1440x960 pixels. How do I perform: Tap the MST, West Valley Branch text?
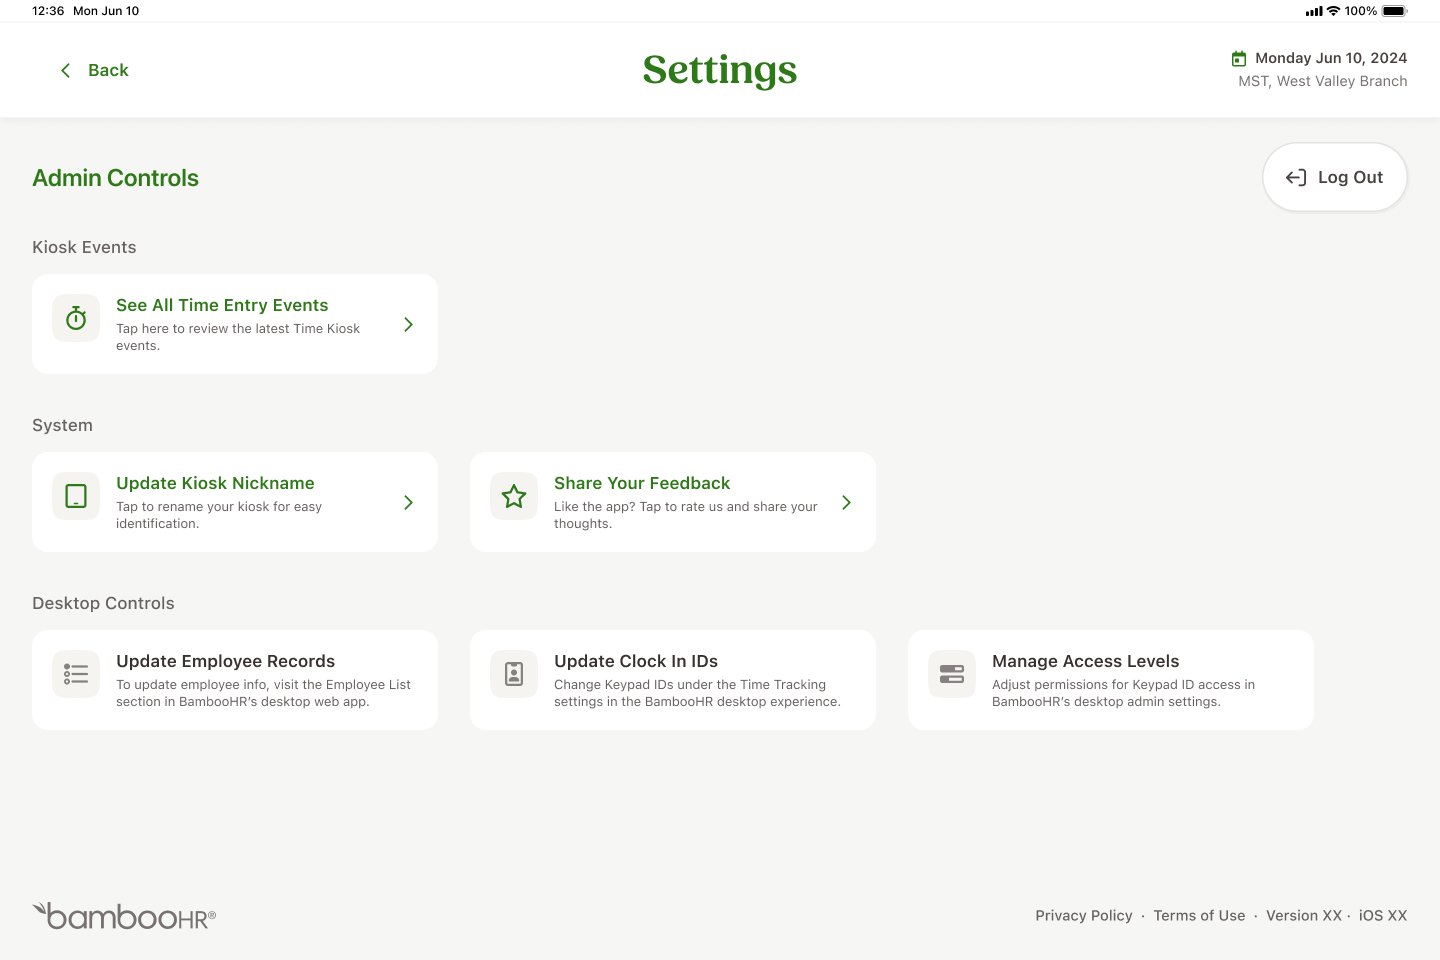[x=1323, y=81]
